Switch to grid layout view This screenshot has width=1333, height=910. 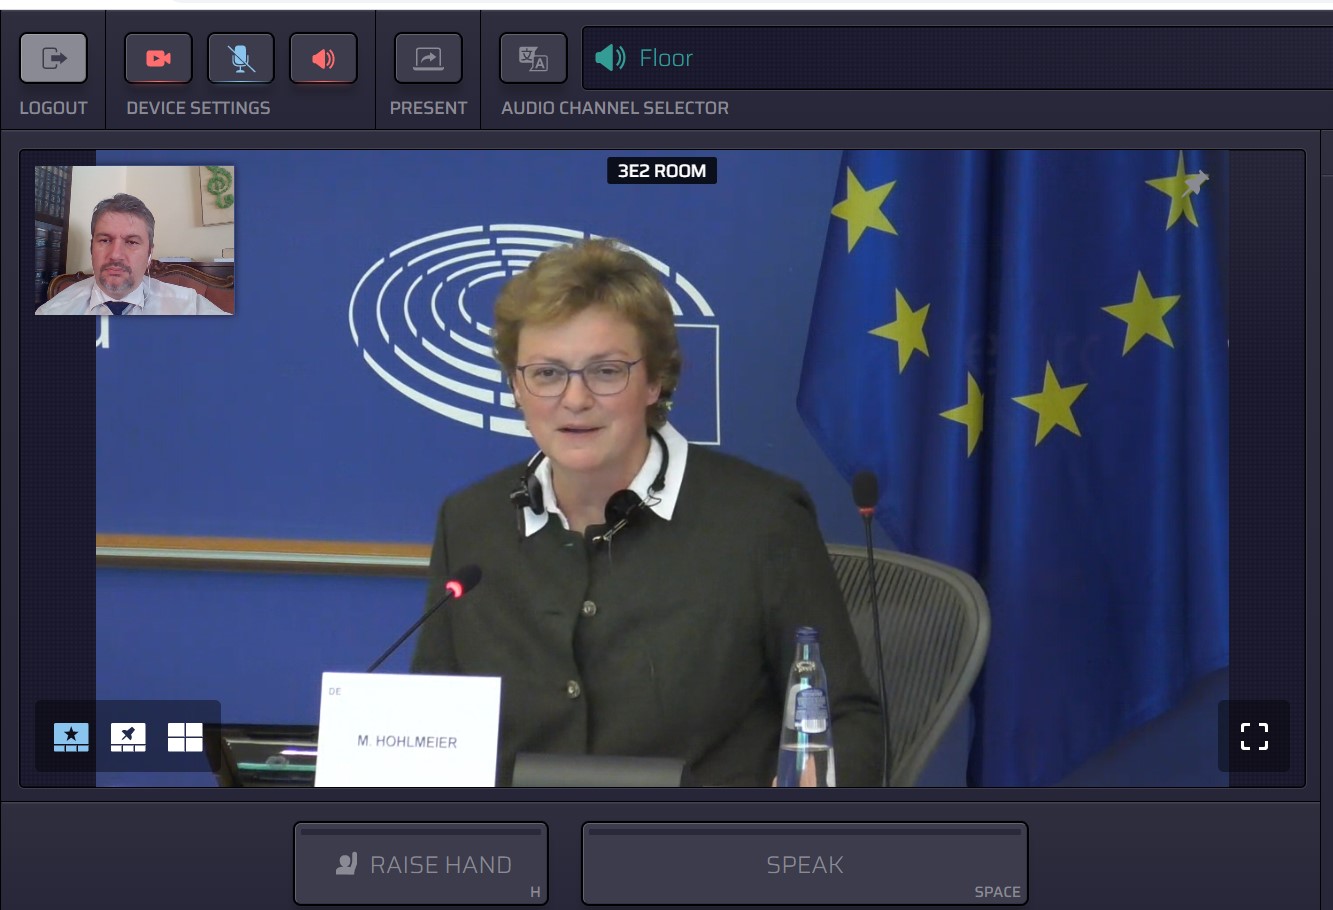click(x=185, y=737)
